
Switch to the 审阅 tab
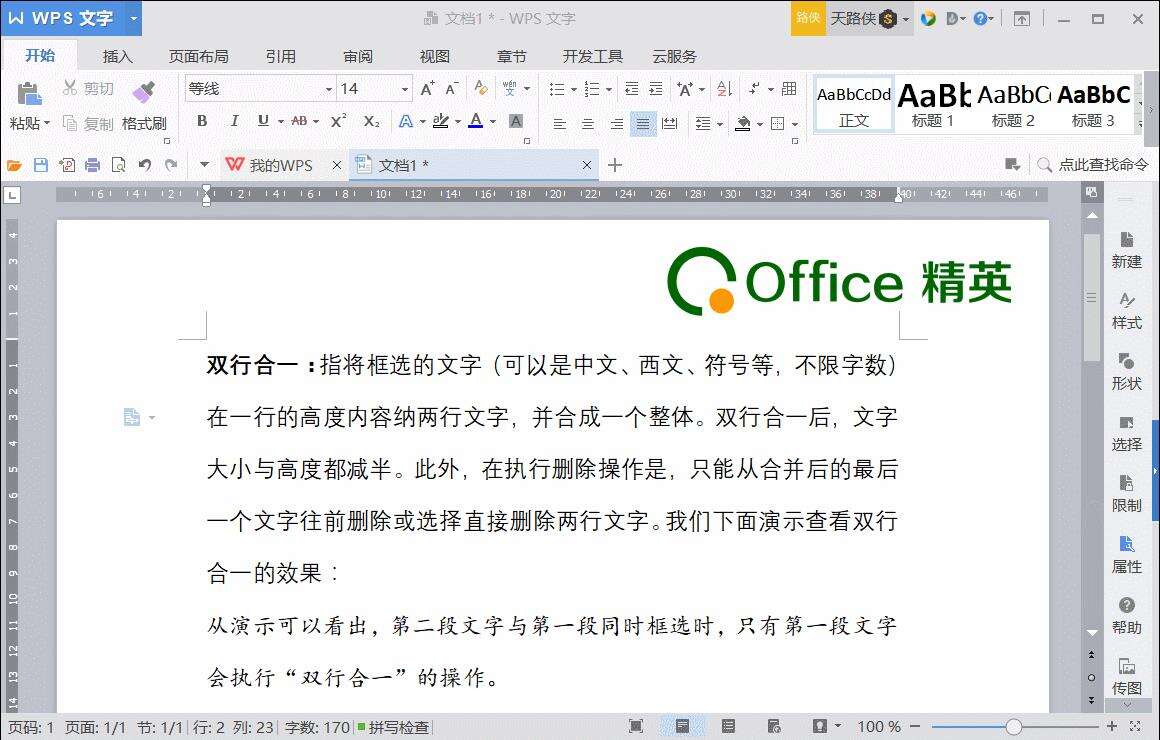pyautogui.click(x=358, y=56)
